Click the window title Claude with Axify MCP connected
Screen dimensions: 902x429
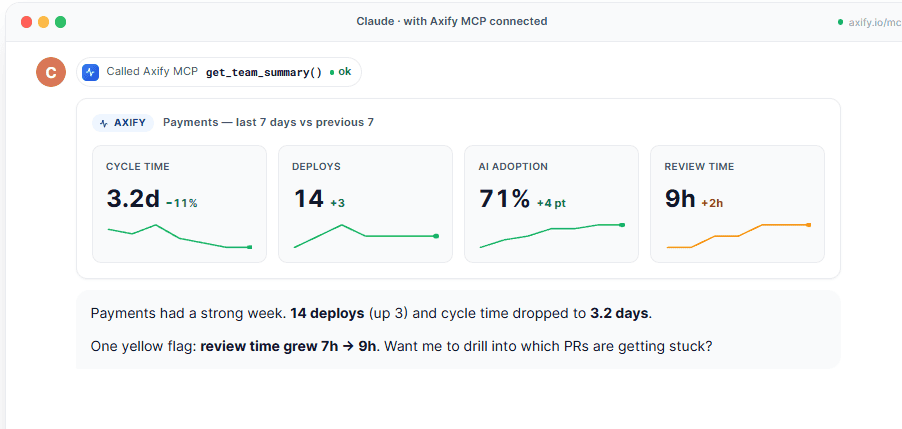[x=452, y=21]
